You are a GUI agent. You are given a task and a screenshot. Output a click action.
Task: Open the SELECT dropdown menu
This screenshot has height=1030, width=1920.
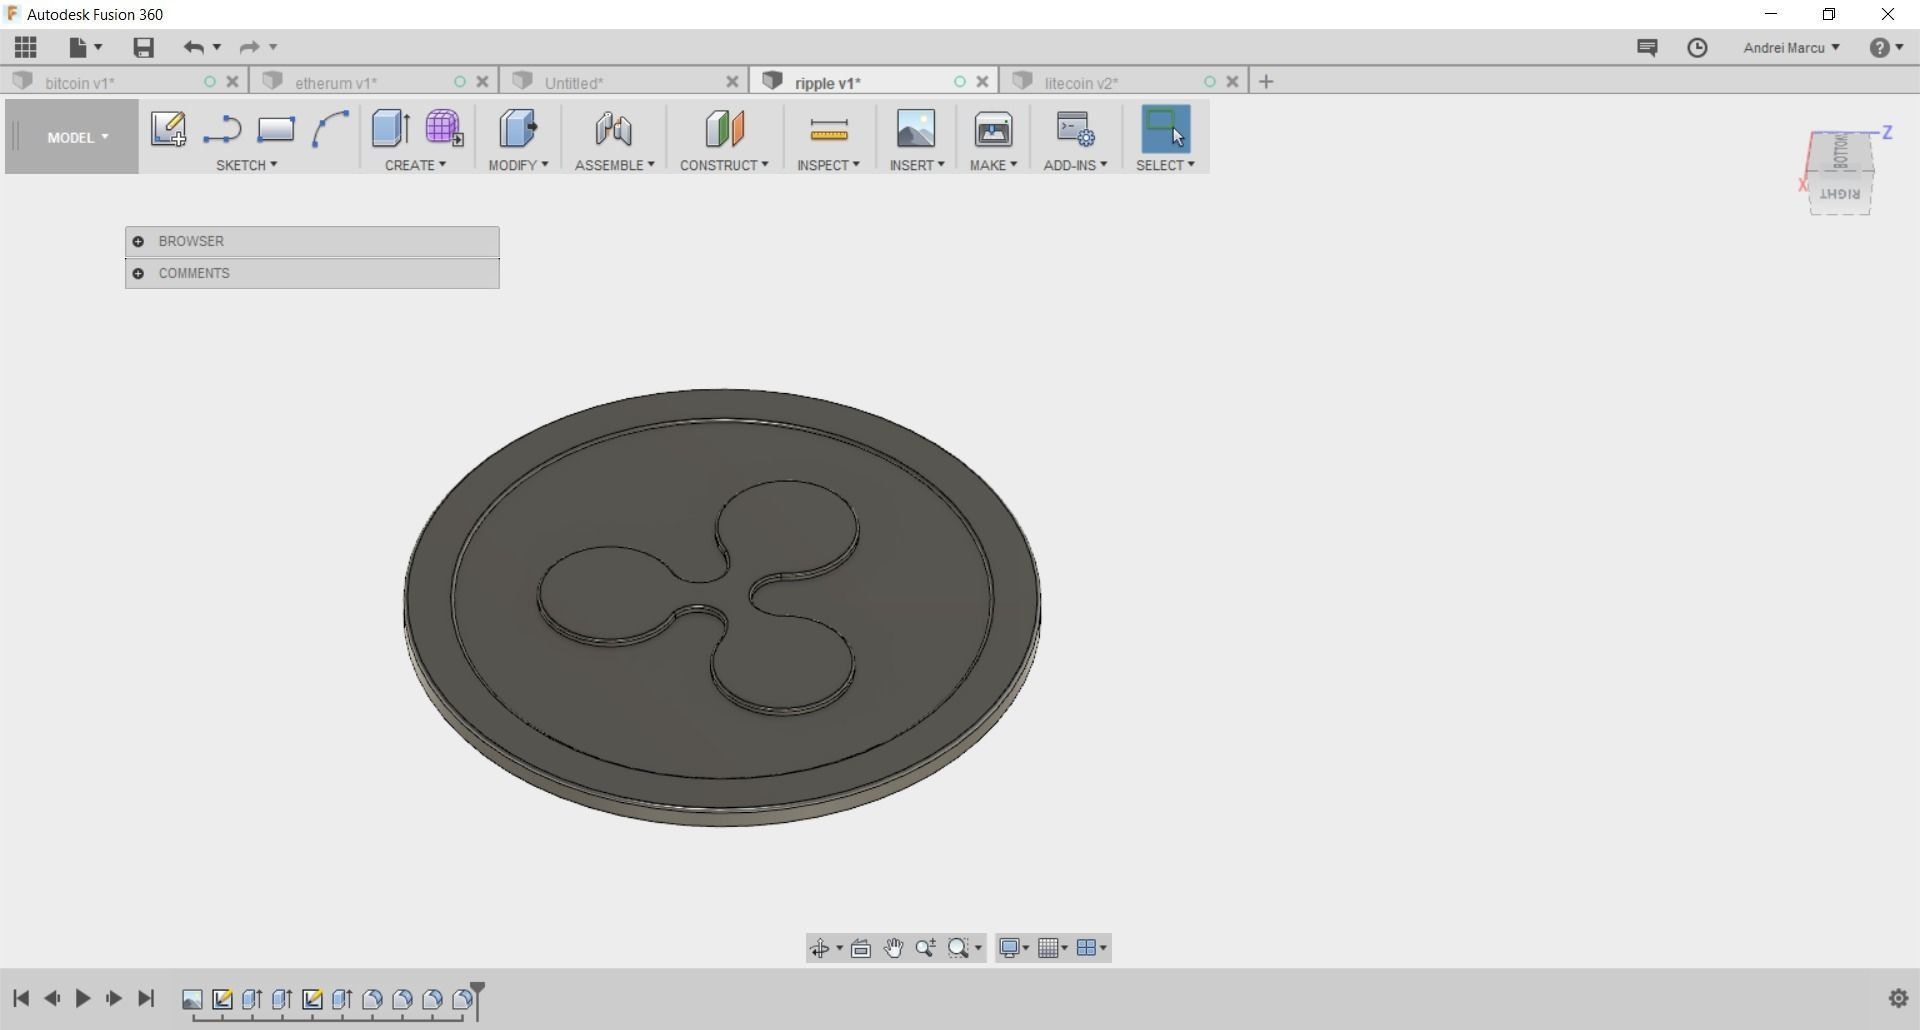pos(1165,165)
